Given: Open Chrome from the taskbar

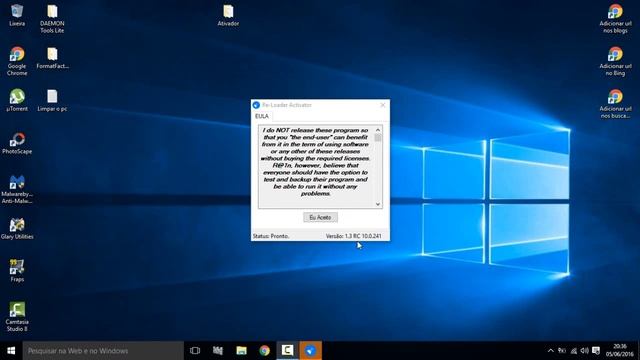Looking at the screenshot, I should coord(264,351).
